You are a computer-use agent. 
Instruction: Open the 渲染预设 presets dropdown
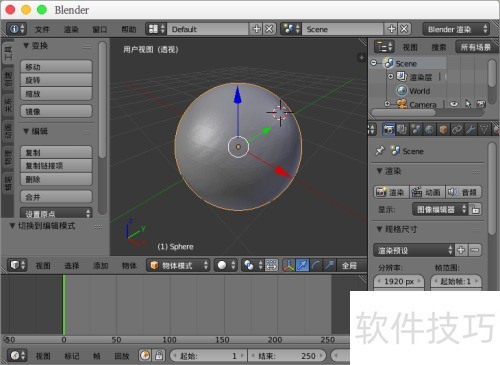click(x=414, y=250)
